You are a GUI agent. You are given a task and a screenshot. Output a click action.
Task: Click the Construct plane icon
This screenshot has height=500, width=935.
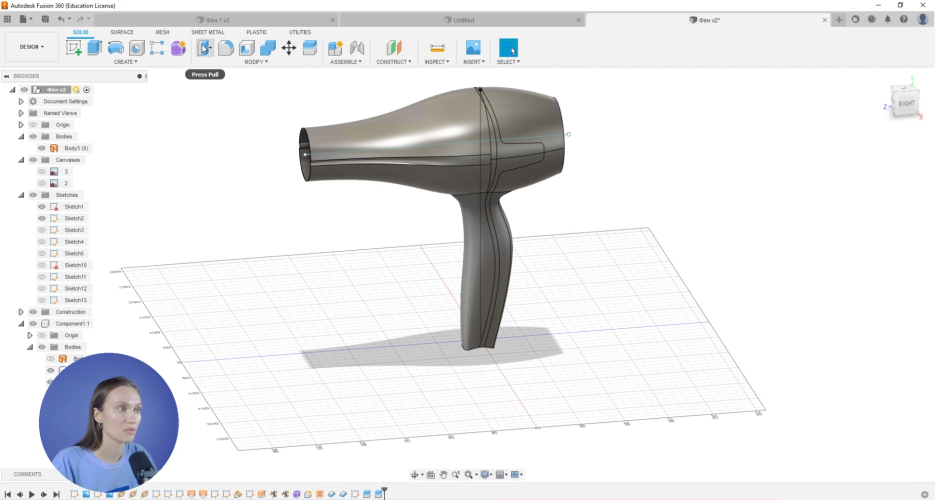click(x=394, y=48)
